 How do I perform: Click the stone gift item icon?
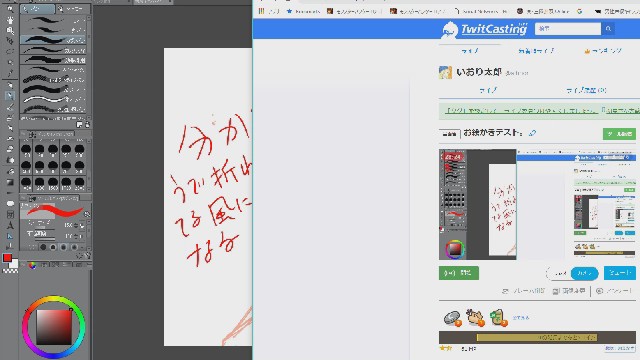tap(452, 318)
